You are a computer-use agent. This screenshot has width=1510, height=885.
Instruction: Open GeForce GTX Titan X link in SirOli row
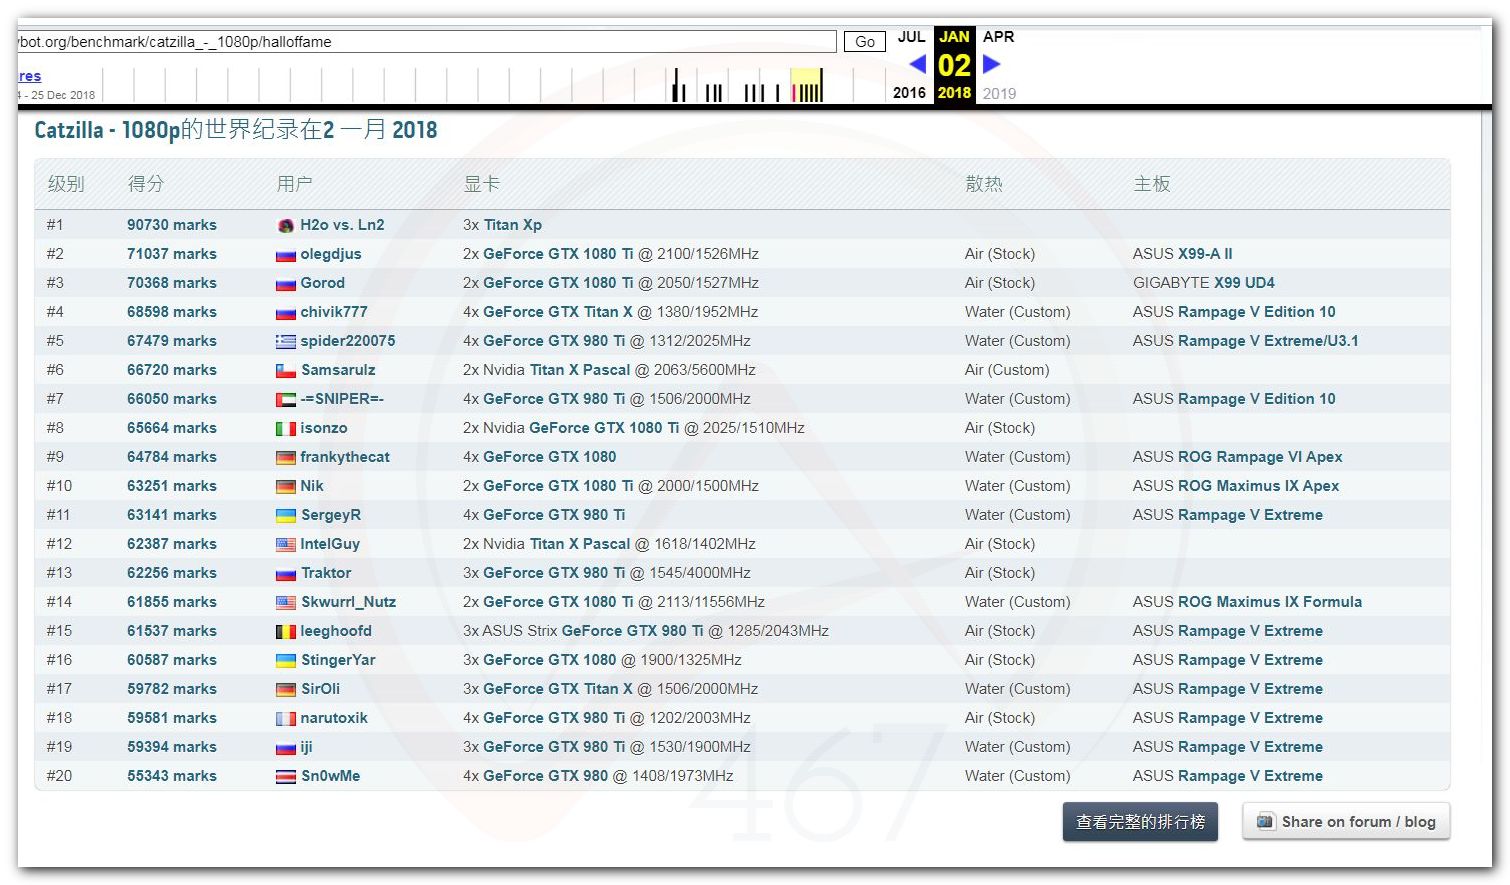point(558,689)
